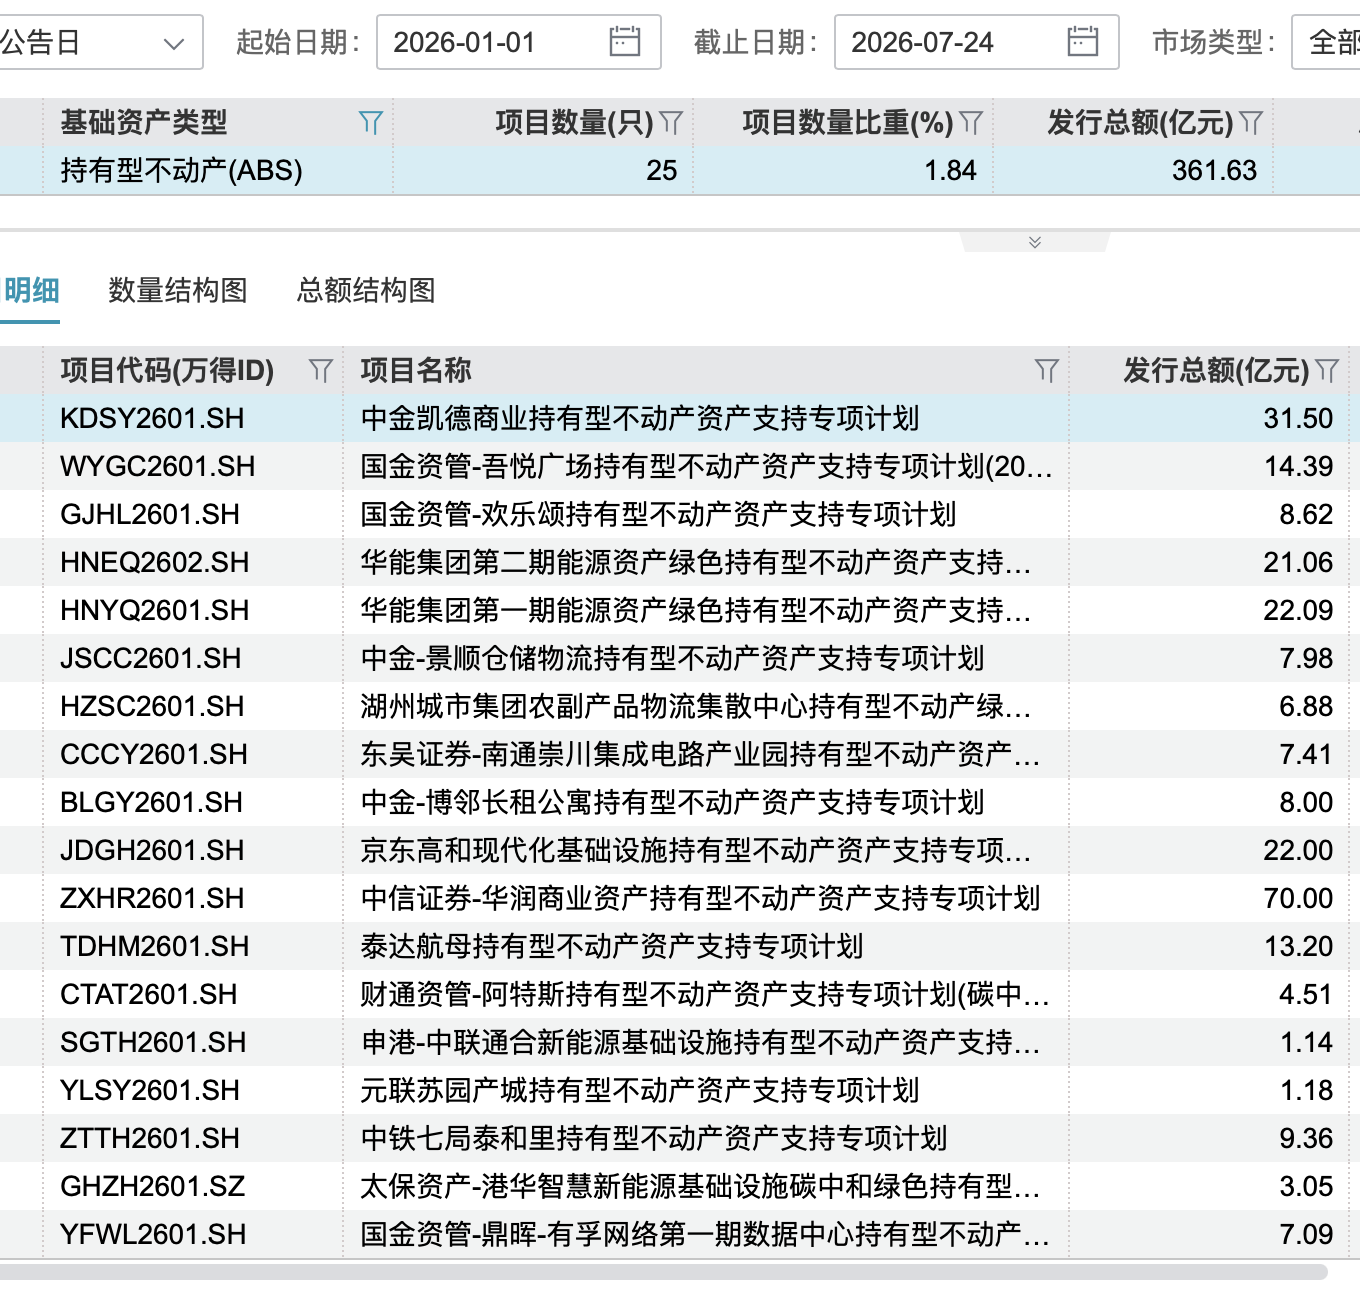Sort by 基础资产类型 column header
The width and height of the screenshot is (1360, 1292).
pos(144,123)
